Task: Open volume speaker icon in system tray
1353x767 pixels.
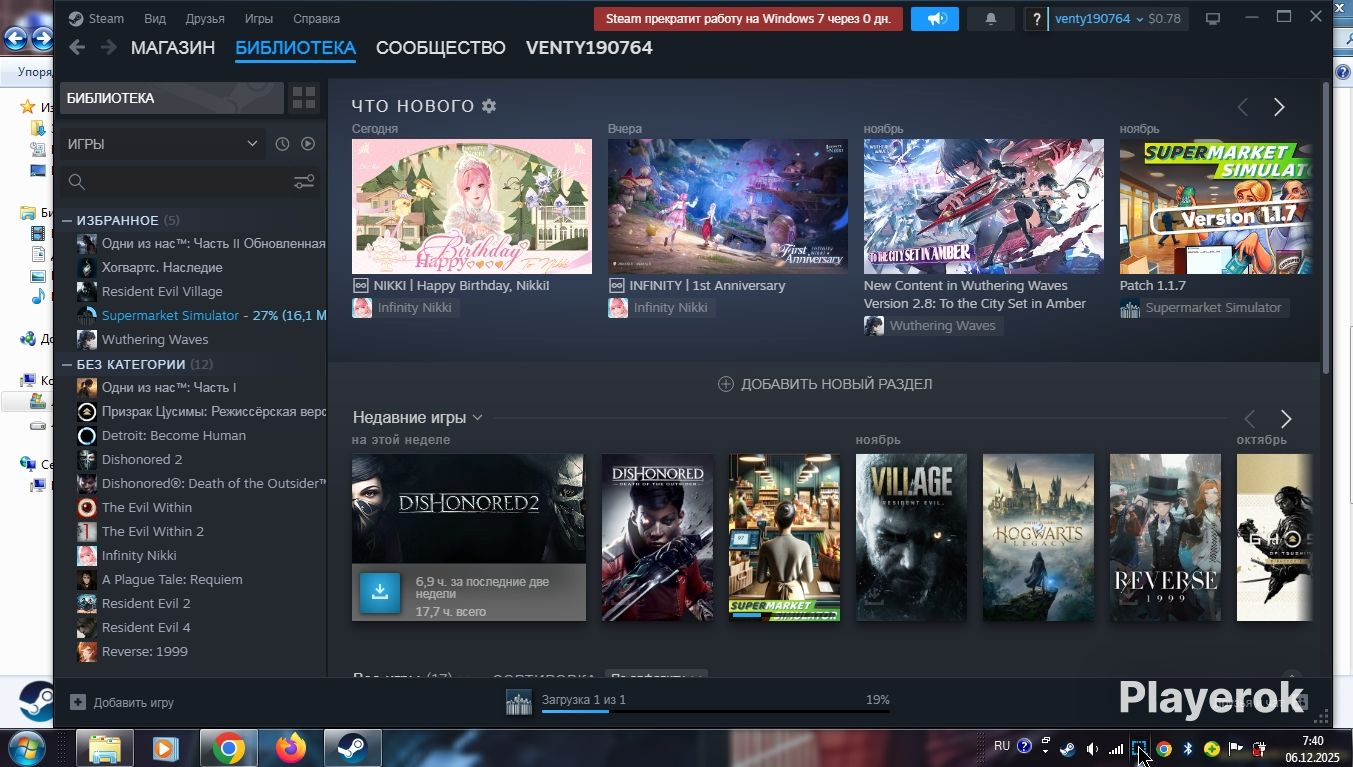Action: pyautogui.click(x=1092, y=748)
